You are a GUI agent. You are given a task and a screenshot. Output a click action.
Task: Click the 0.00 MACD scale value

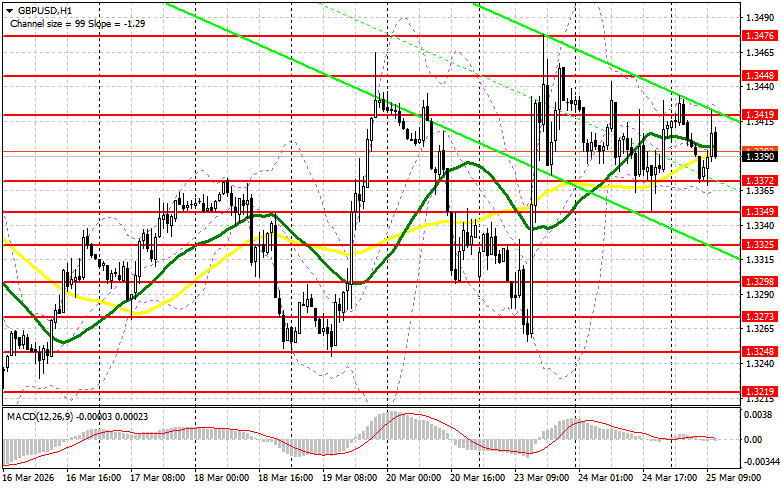(x=753, y=440)
